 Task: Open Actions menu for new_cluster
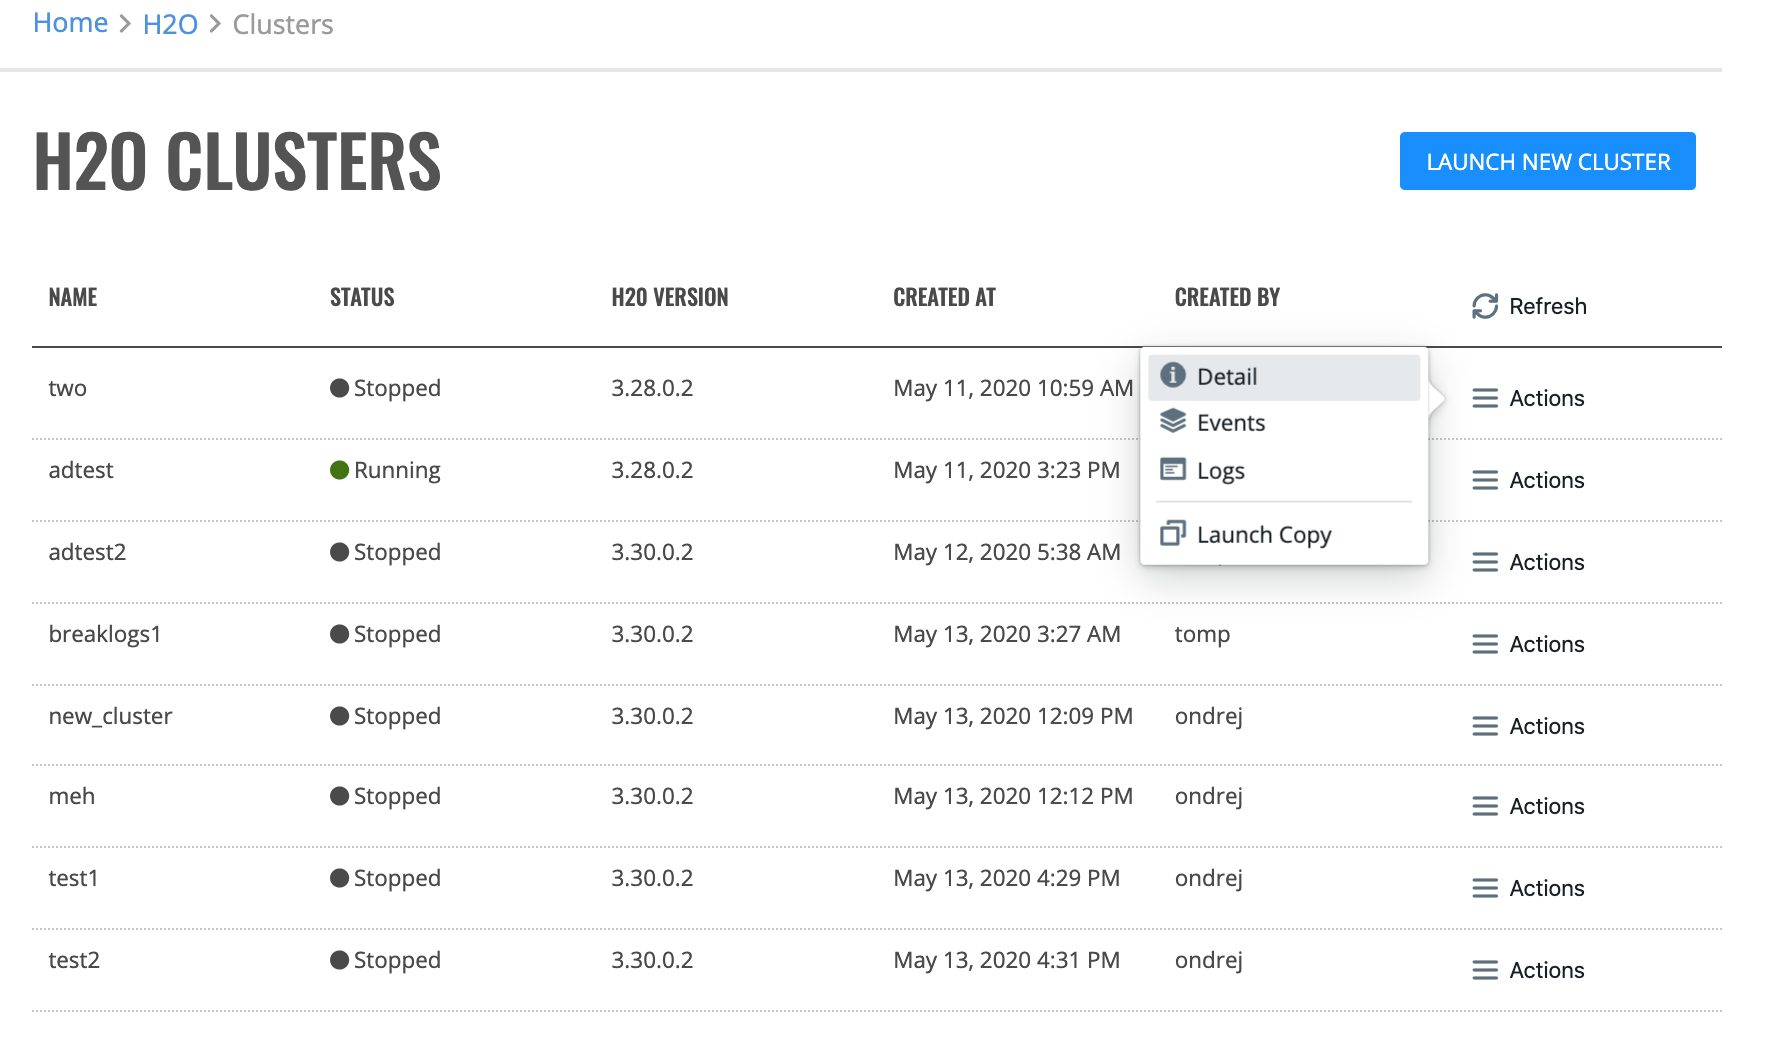pos(1528,726)
